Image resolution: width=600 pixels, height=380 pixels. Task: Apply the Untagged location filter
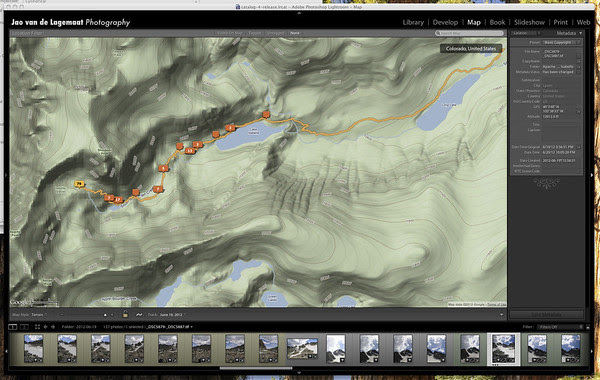(x=275, y=33)
